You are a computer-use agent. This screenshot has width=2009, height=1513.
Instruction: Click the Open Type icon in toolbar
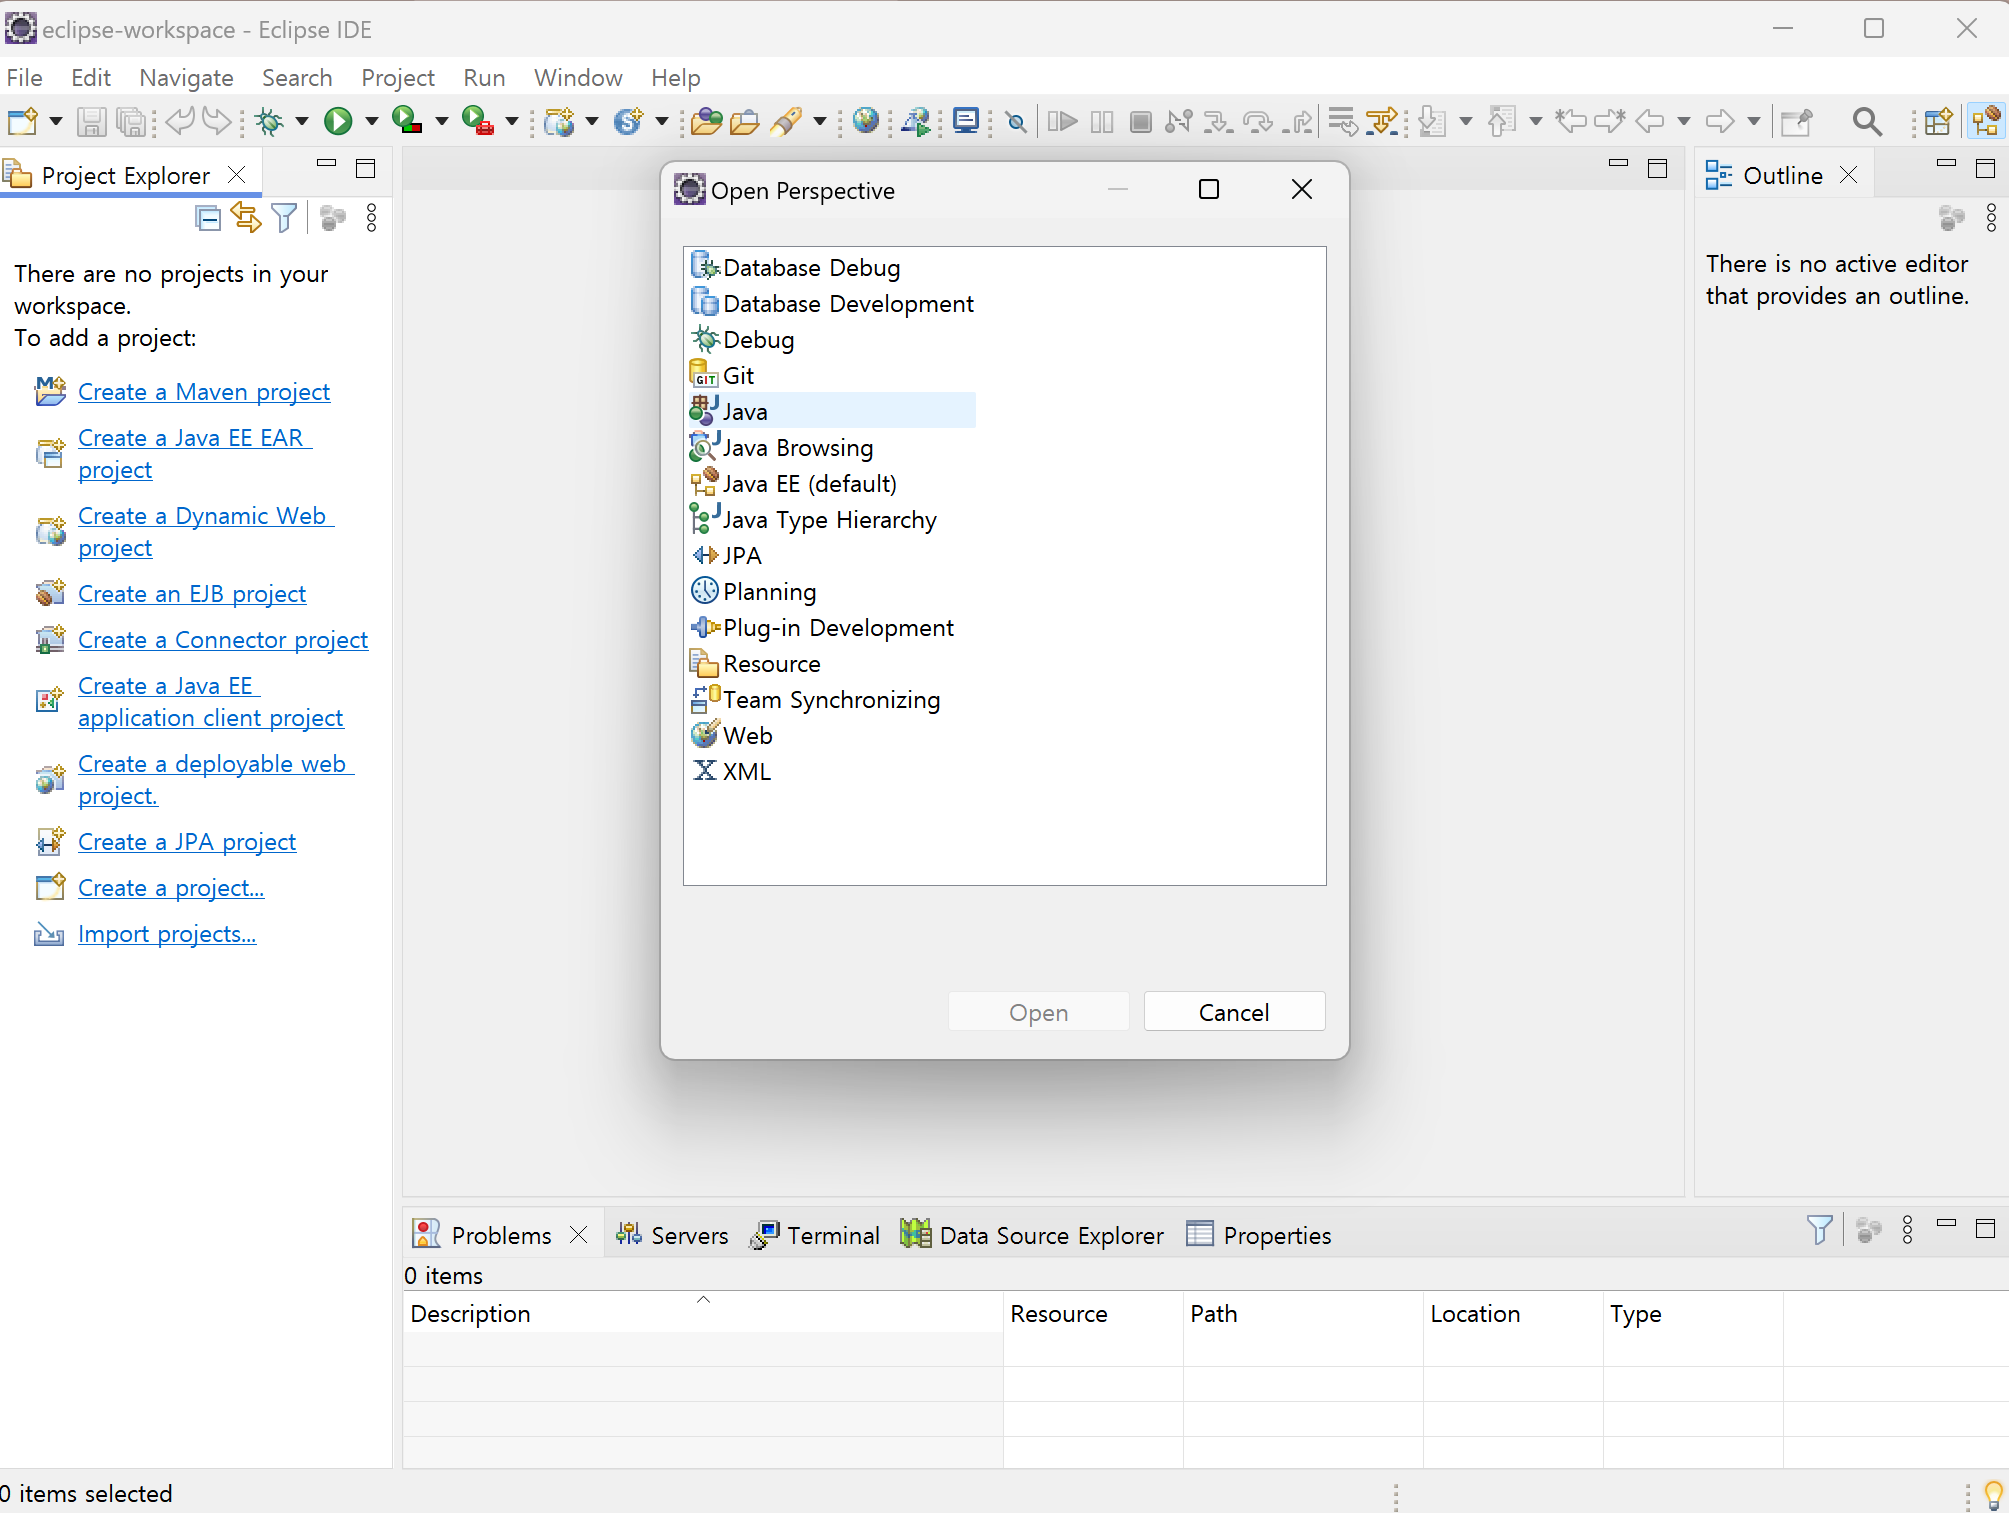pos(705,122)
